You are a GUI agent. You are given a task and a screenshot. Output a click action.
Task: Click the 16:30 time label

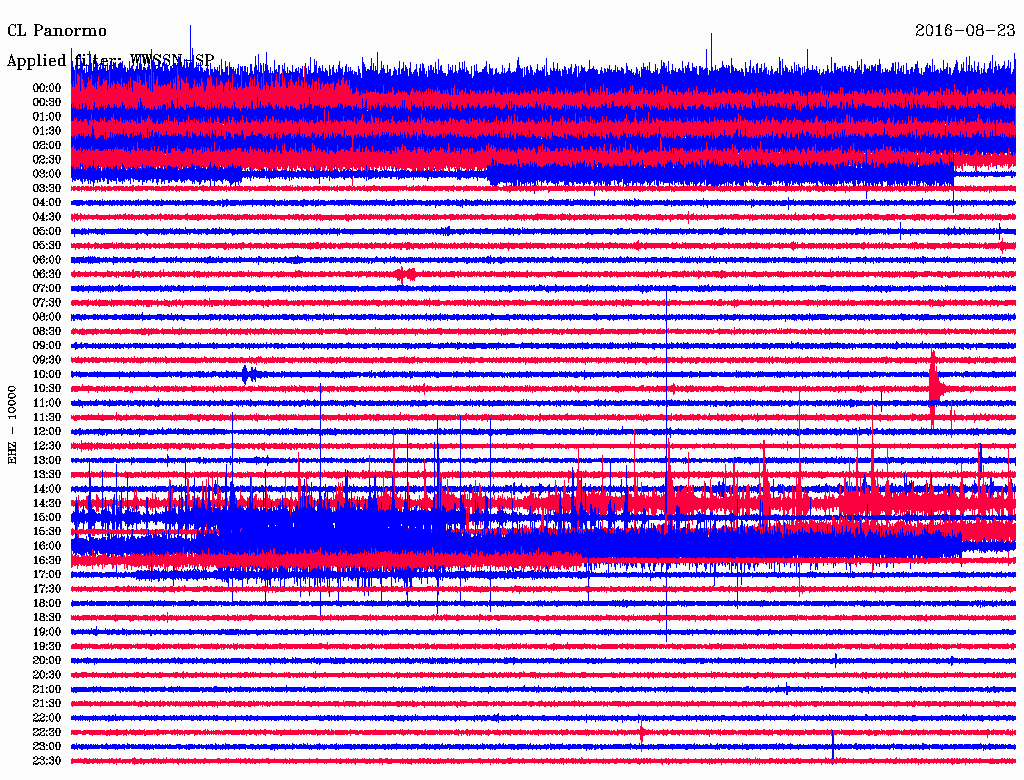click(46, 561)
